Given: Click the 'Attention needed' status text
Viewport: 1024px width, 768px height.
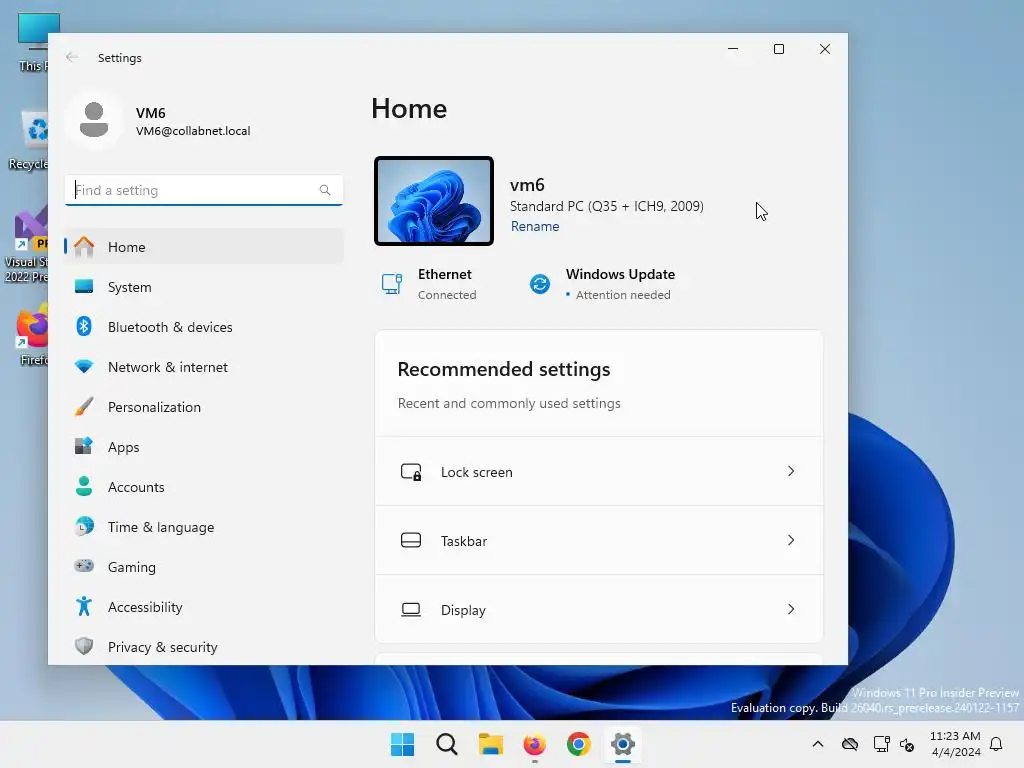Looking at the screenshot, I should [623, 295].
